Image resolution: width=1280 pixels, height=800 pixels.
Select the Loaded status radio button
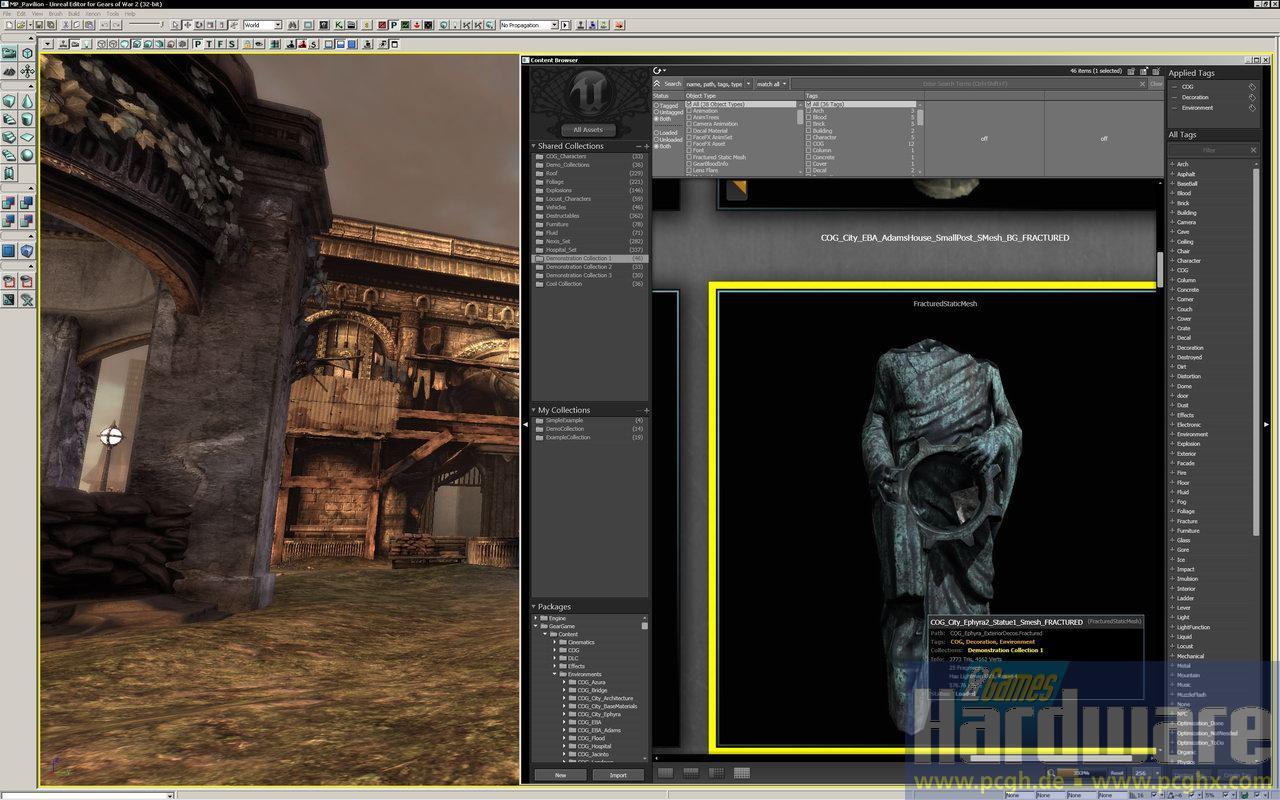[x=657, y=133]
